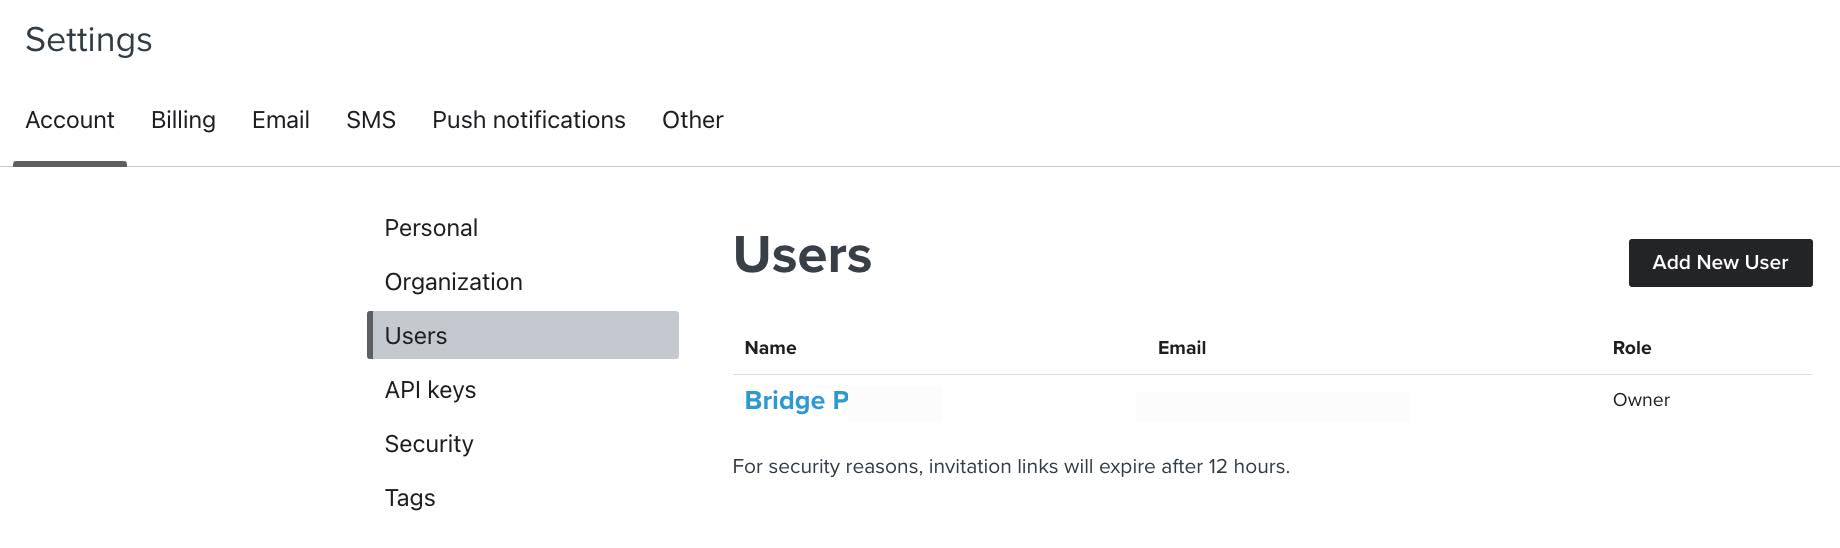
Task: Open Personal settings in the sidebar
Action: [x=431, y=228]
